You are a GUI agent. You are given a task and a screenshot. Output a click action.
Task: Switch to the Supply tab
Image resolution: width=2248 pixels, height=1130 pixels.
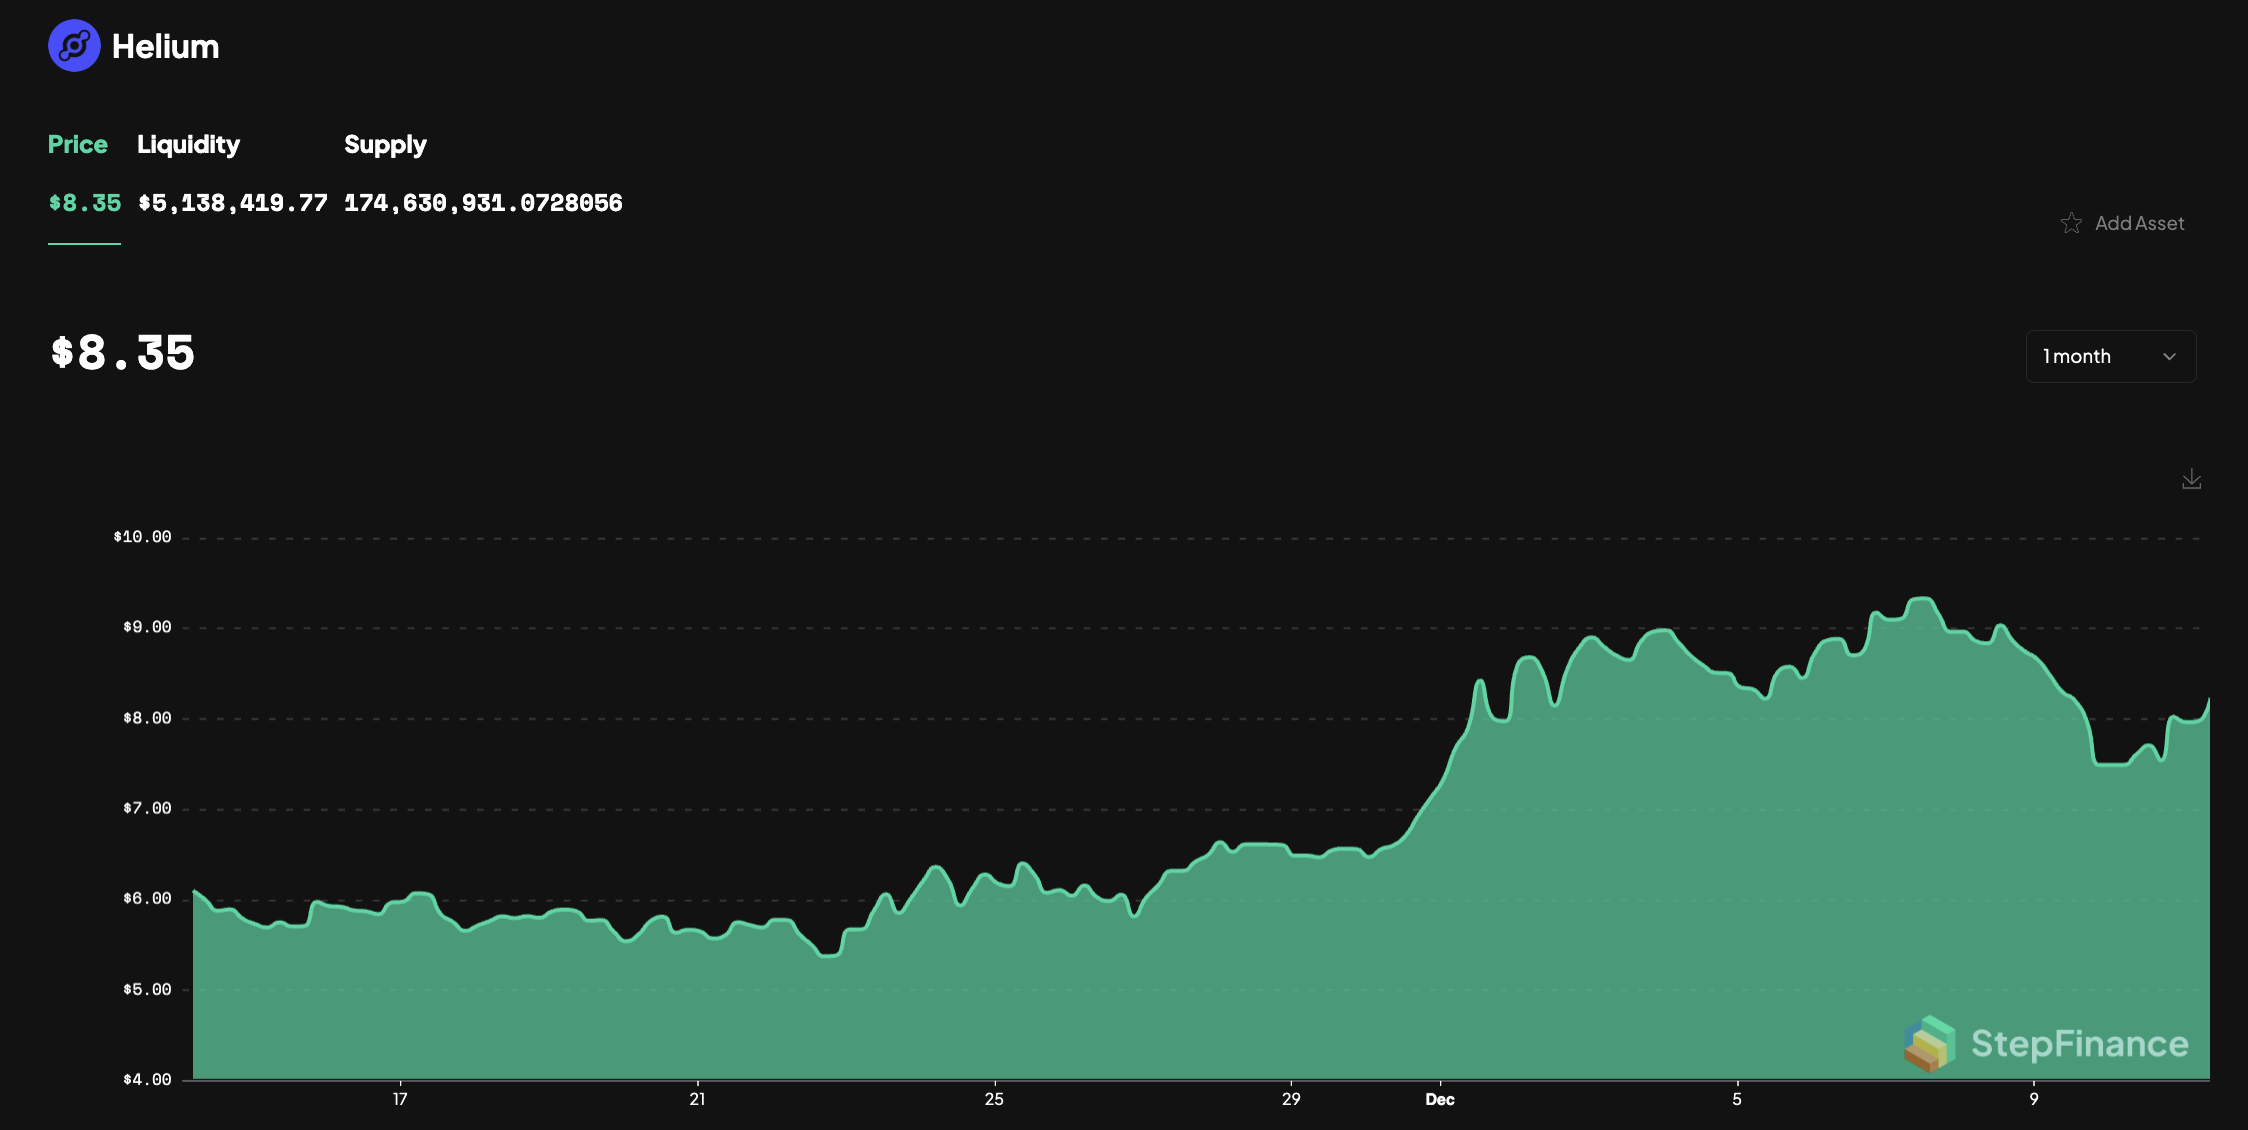point(385,144)
